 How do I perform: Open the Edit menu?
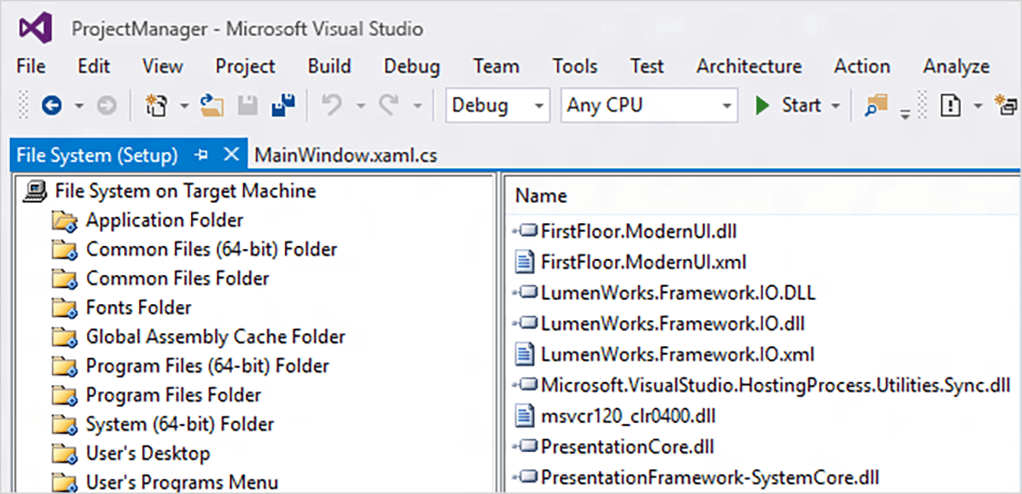point(94,66)
